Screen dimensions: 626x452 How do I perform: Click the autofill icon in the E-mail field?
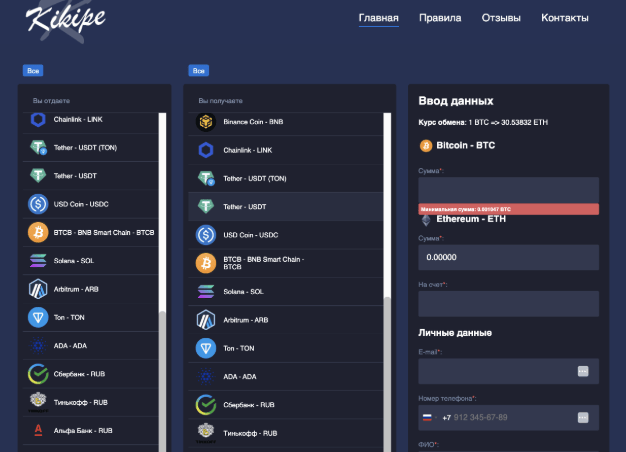tap(583, 371)
